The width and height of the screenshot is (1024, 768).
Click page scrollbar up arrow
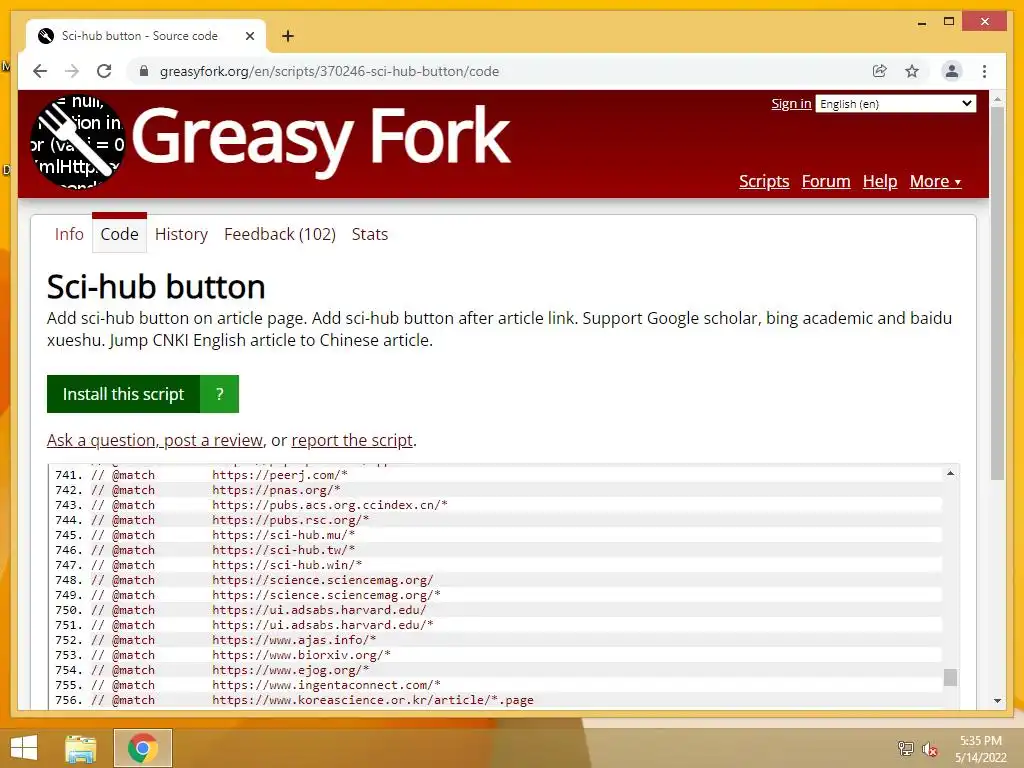(997, 99)
